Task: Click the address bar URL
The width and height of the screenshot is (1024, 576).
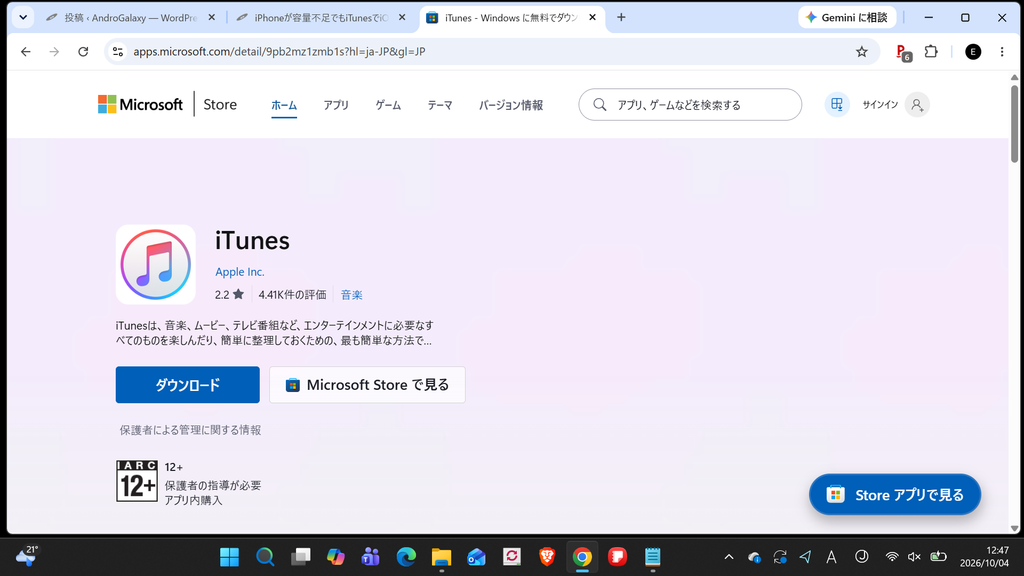Action: [279, 52]
